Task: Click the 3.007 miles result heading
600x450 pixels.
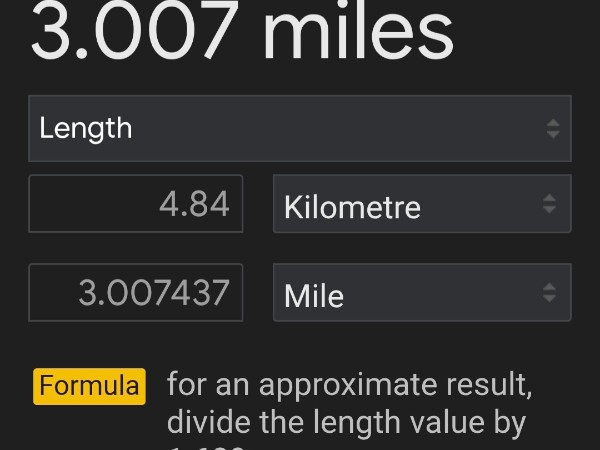Action: (241, 31)
